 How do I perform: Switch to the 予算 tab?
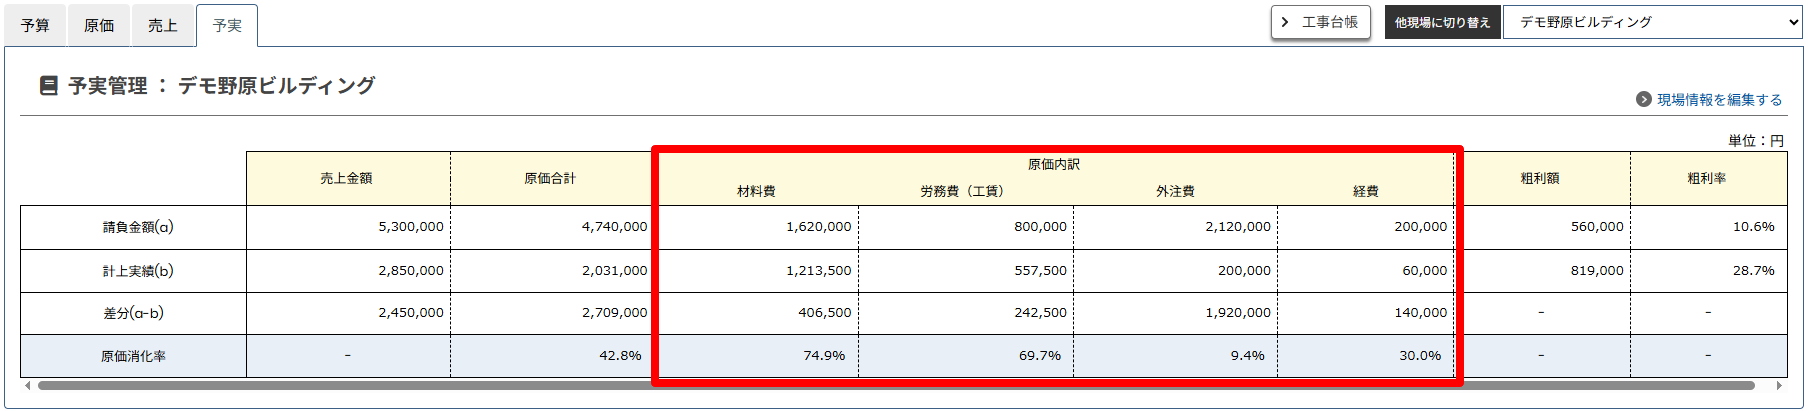click(35, 25)
